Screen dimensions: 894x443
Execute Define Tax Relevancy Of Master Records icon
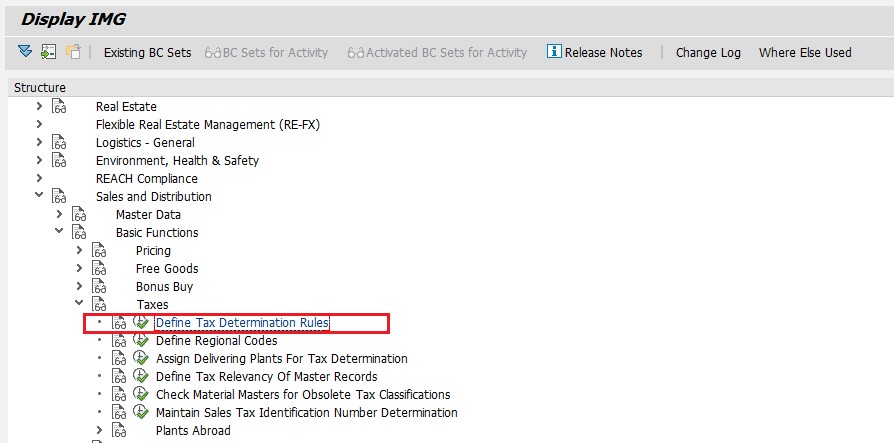tap(141, 377)
